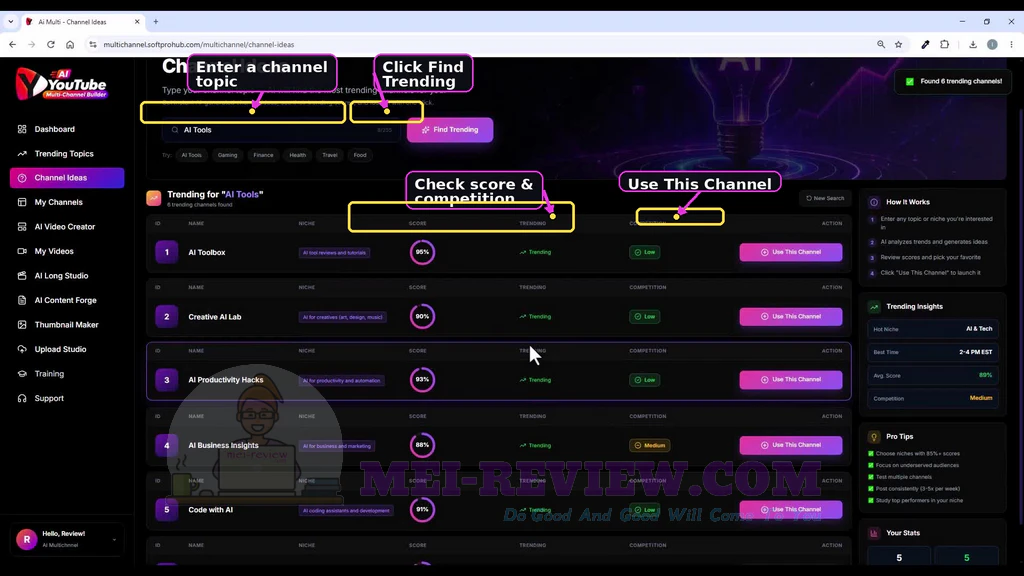Select Channel Ideas sidebar entry
This screenshot has height=576, width=1024.
coord(67,178)
